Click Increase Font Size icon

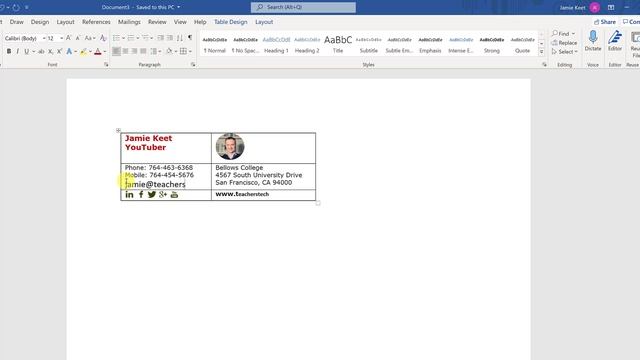(69, 38)
